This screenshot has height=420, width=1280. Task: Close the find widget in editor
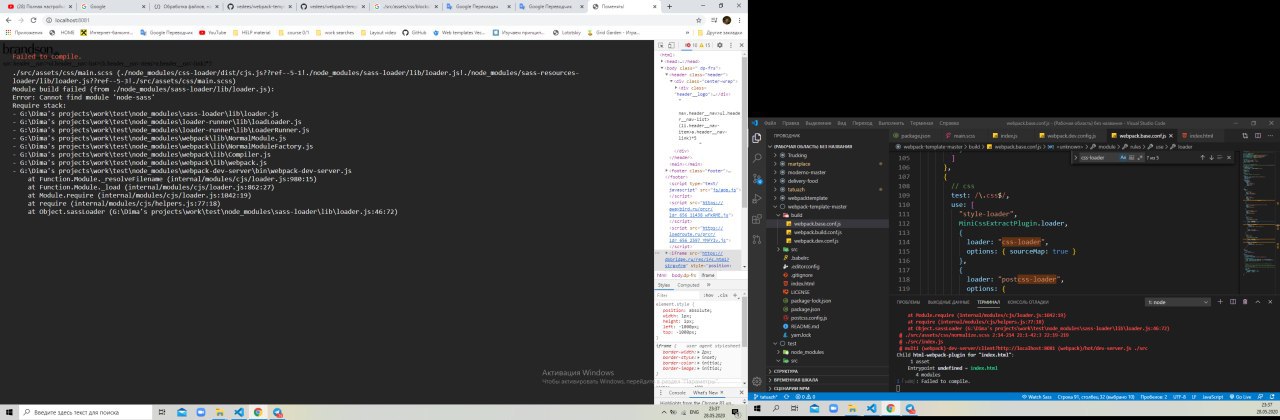1229,157
